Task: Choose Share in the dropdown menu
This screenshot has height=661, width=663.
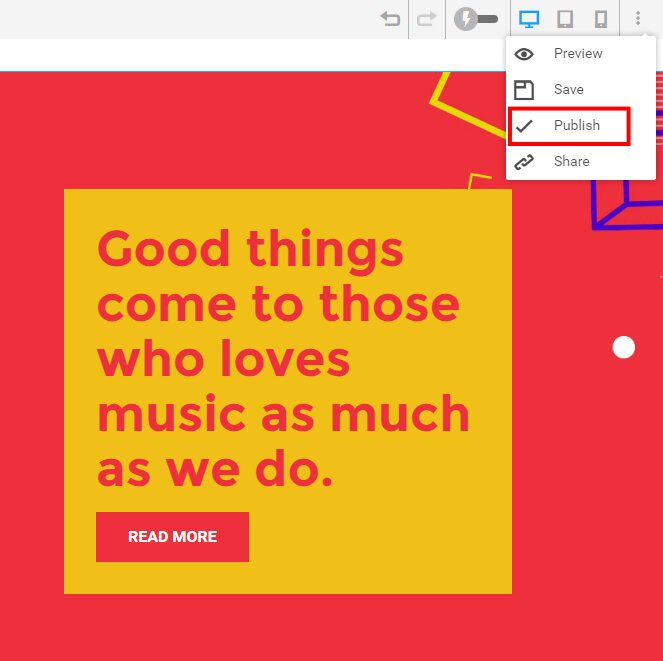Action: pyautogui.click(x=571, y=162)
